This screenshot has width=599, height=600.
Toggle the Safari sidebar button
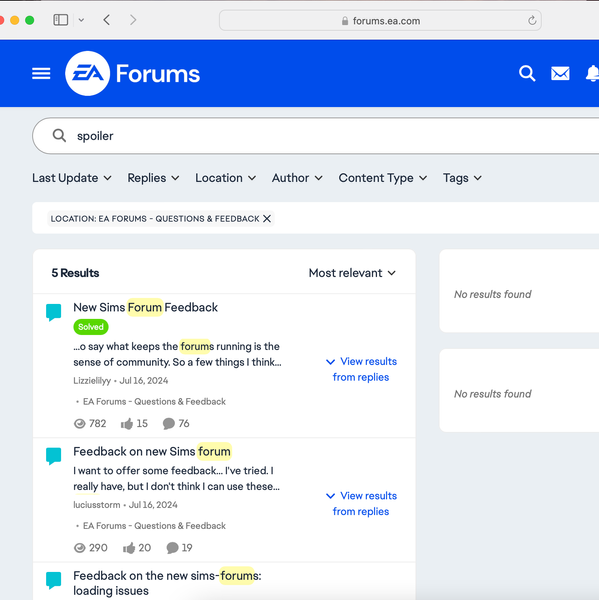[x=60, y=20]
